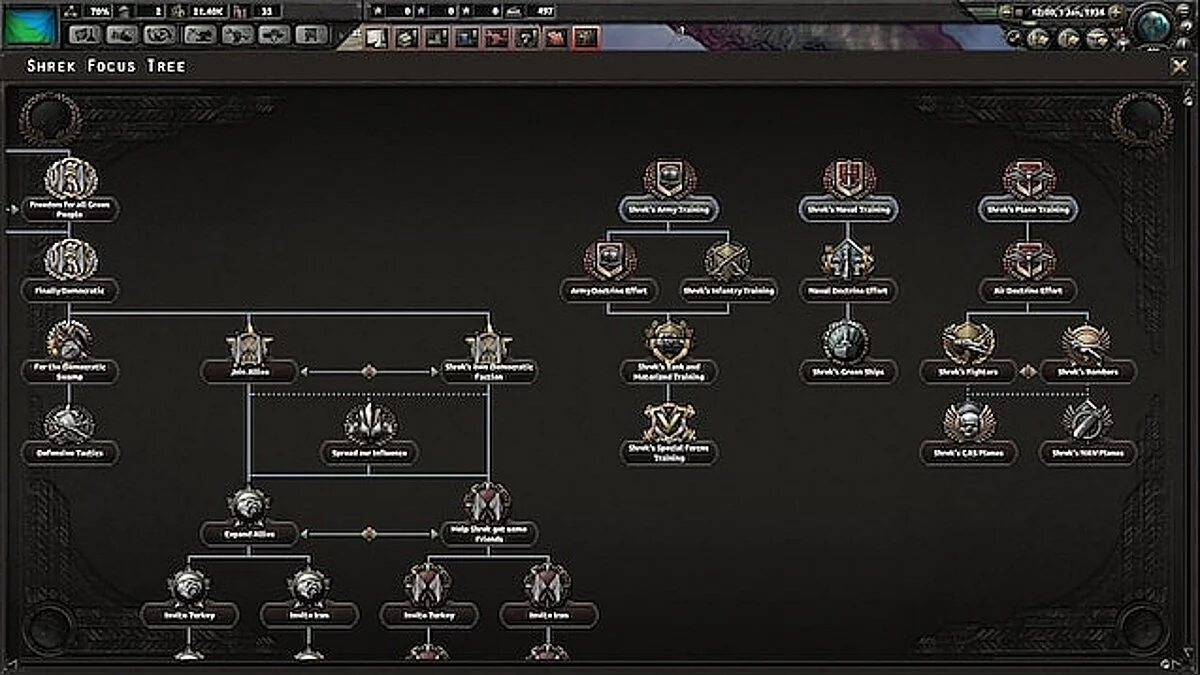The image size is (1200, 675).
Task: Click the Shrek's Special Forces Training icon
Action: click(x=668, y=423)
